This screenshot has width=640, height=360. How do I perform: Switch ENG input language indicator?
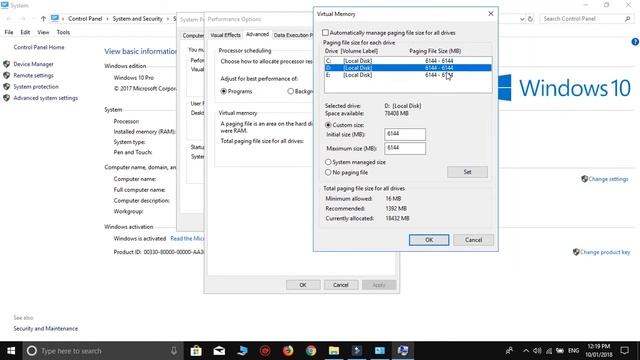click(x=573, y=351)
